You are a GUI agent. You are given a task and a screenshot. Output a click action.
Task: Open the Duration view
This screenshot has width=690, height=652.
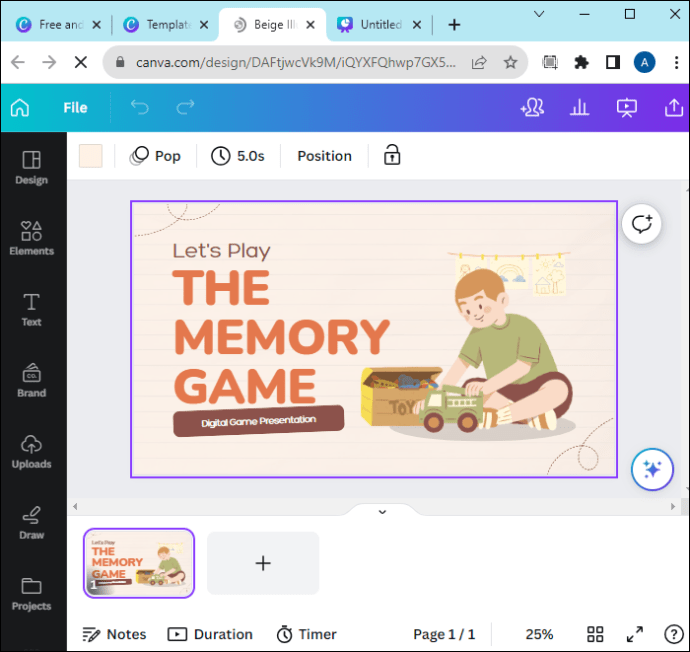(210, 634)
